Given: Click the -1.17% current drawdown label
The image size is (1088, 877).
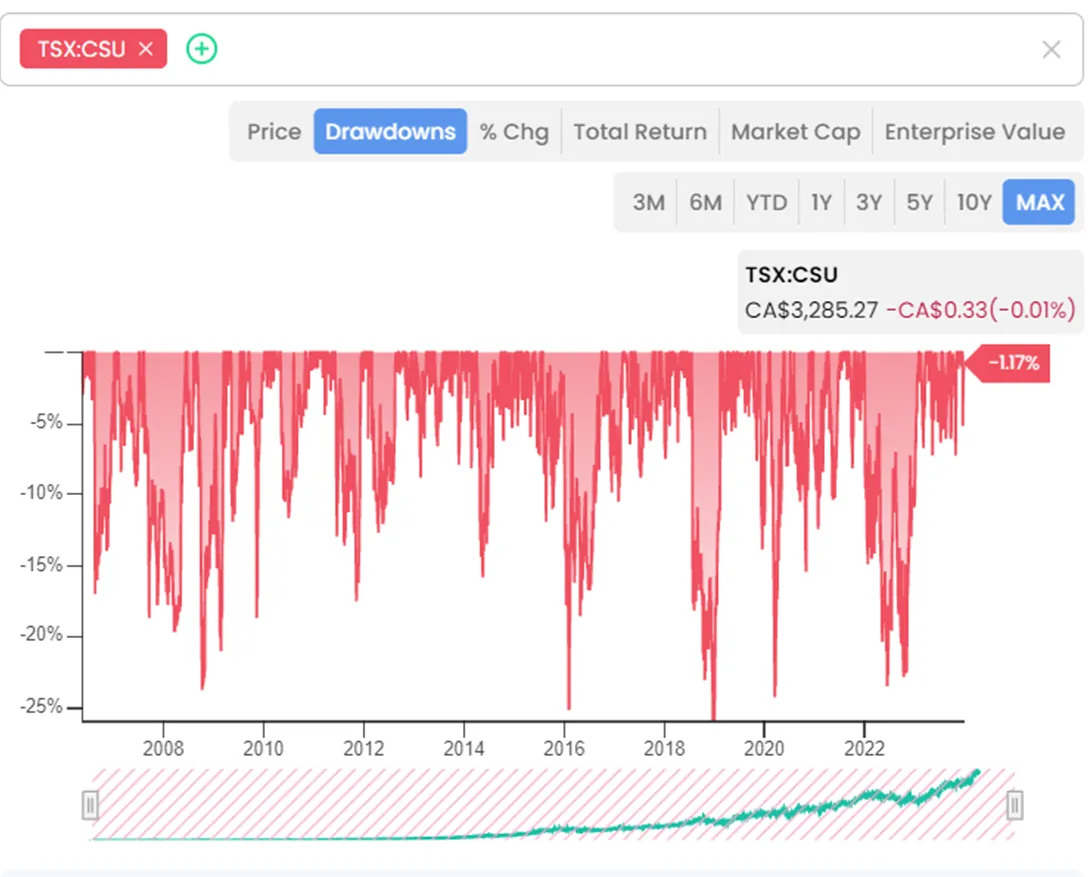Looking at the screenshot, I should [1009, 363].
